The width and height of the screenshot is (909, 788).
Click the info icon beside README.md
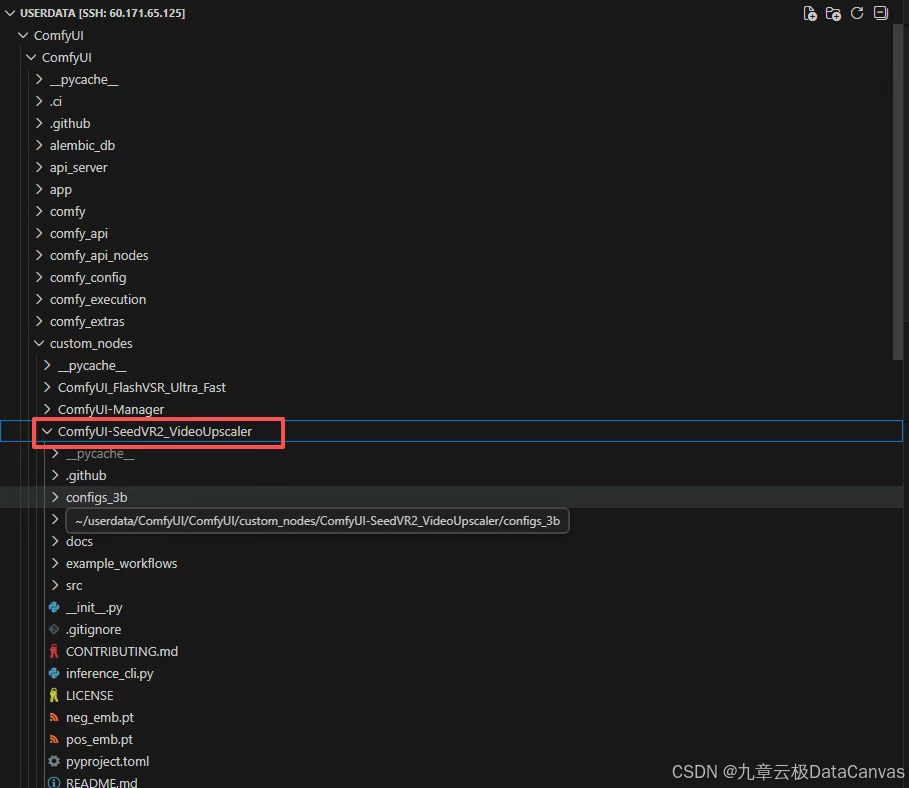(54, 783)
